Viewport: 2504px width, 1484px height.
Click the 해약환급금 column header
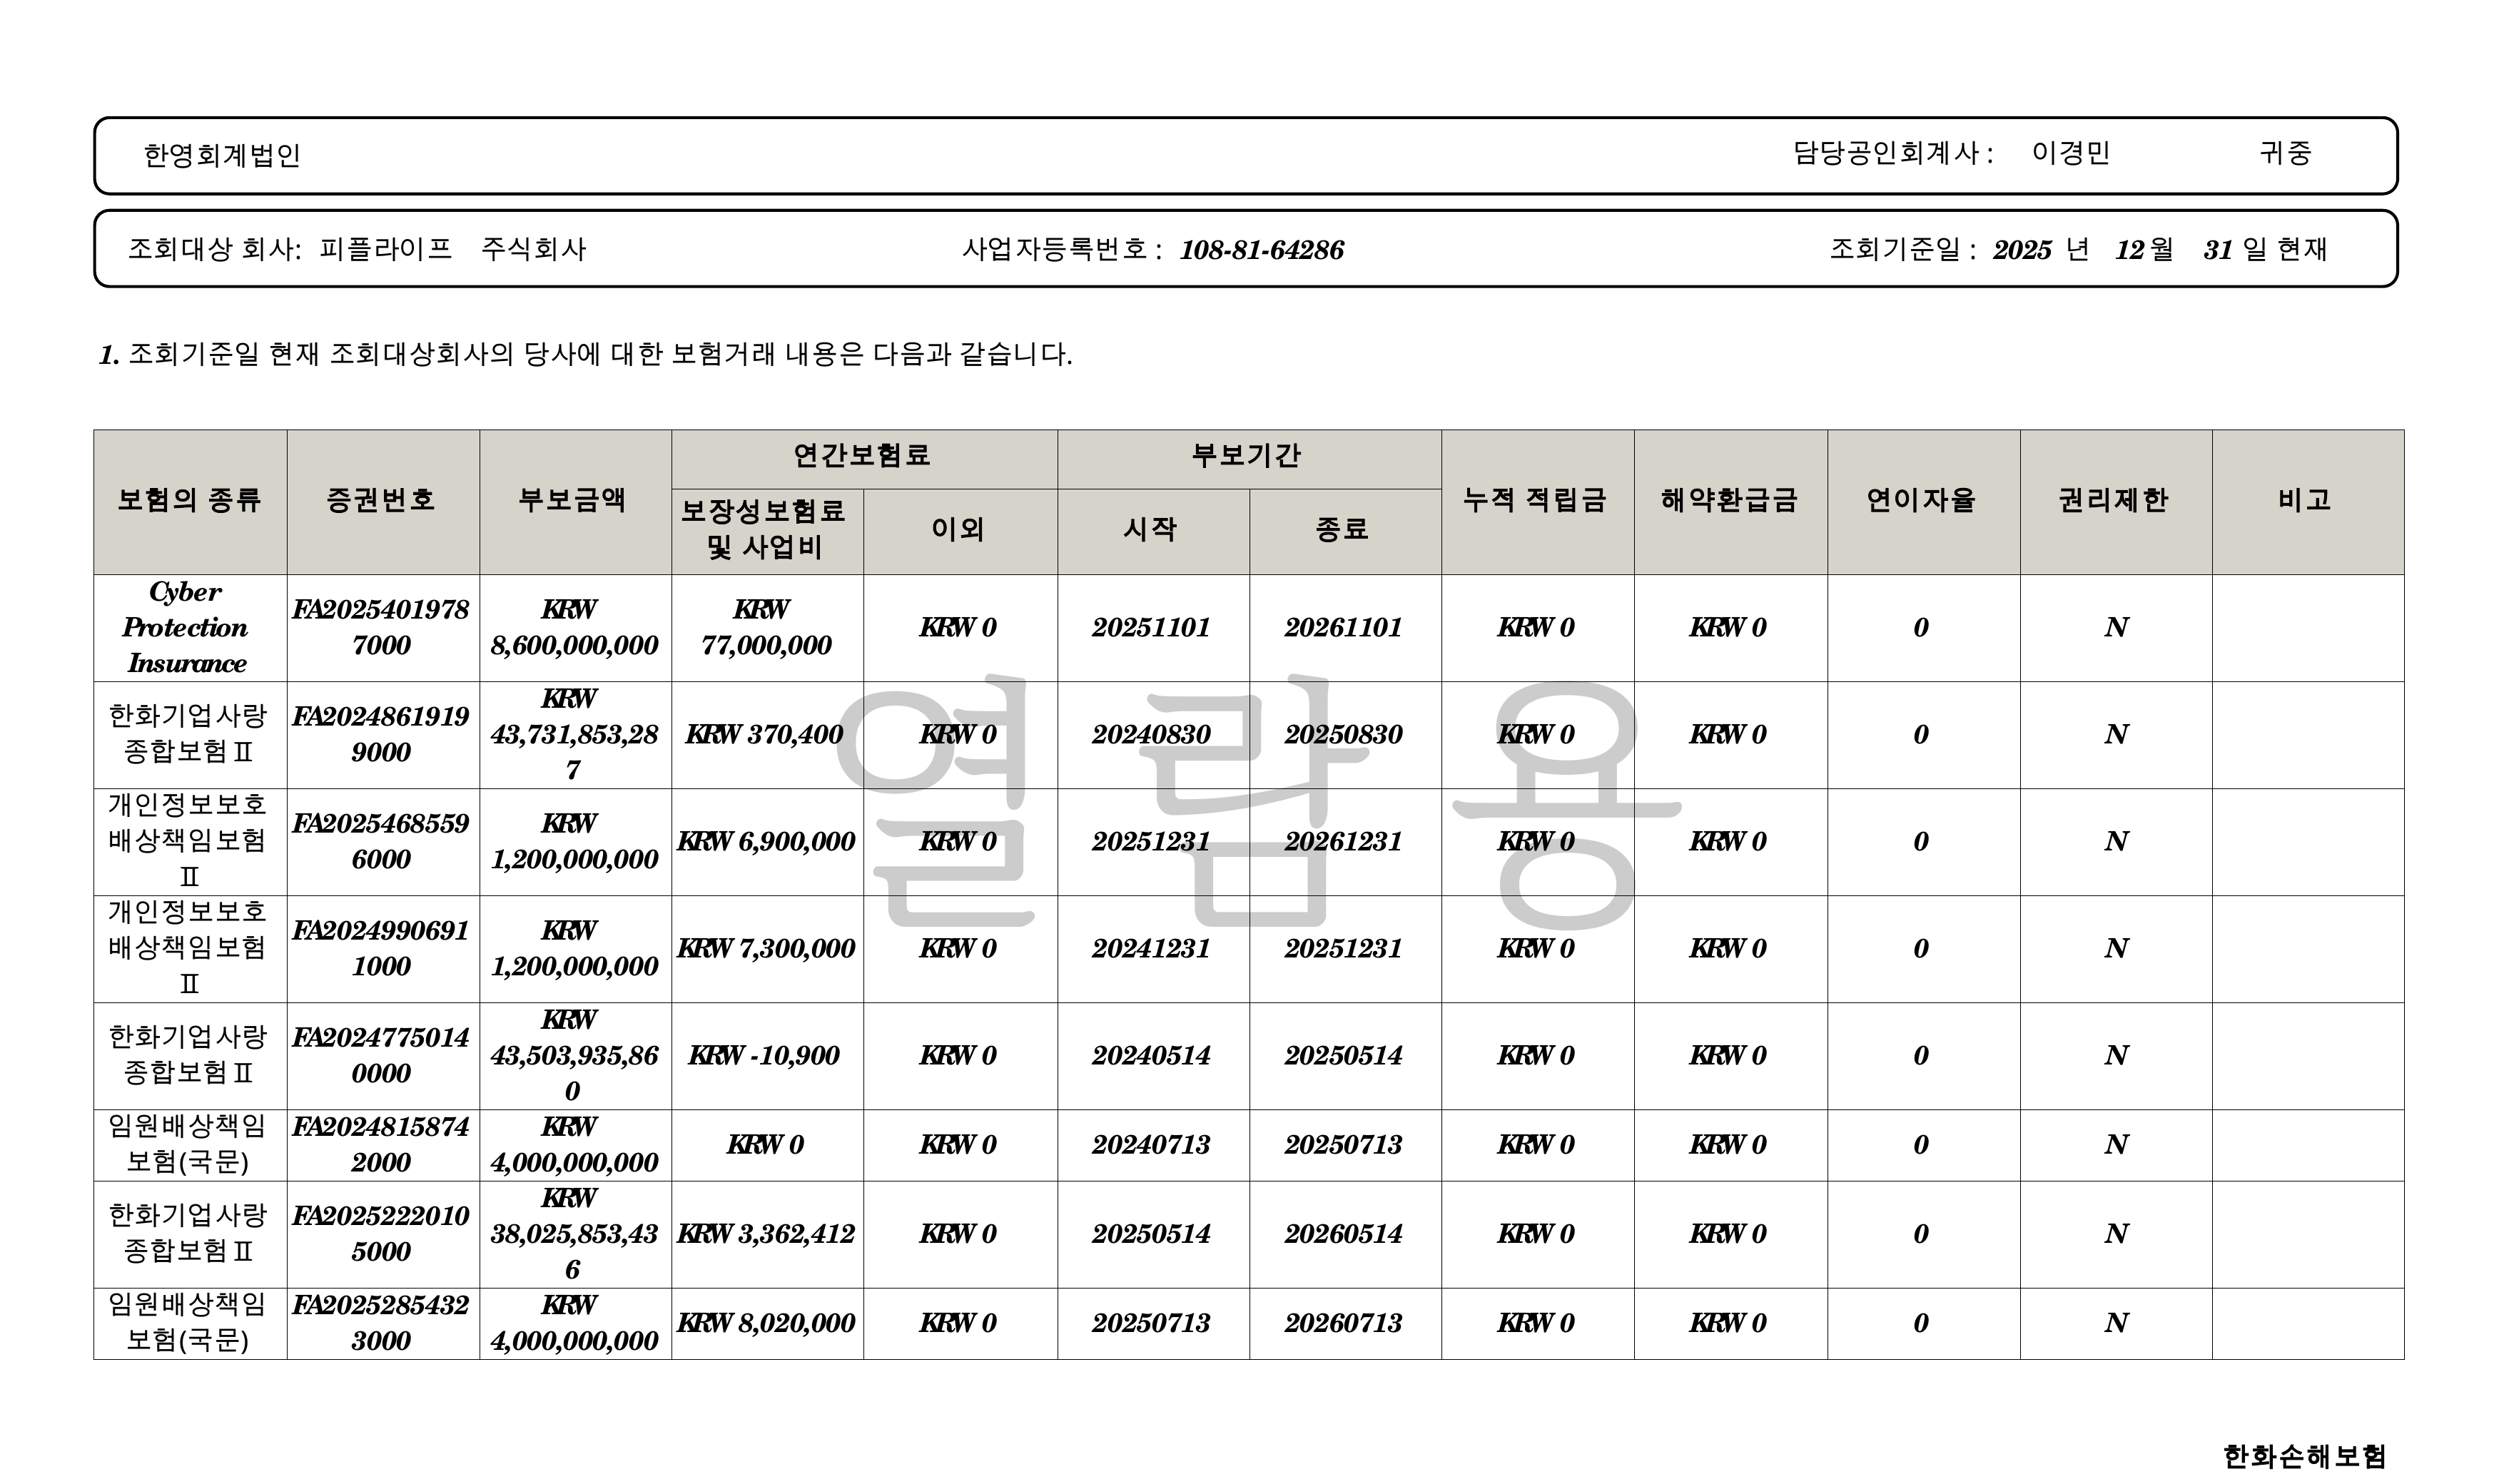click(1729, 500)
